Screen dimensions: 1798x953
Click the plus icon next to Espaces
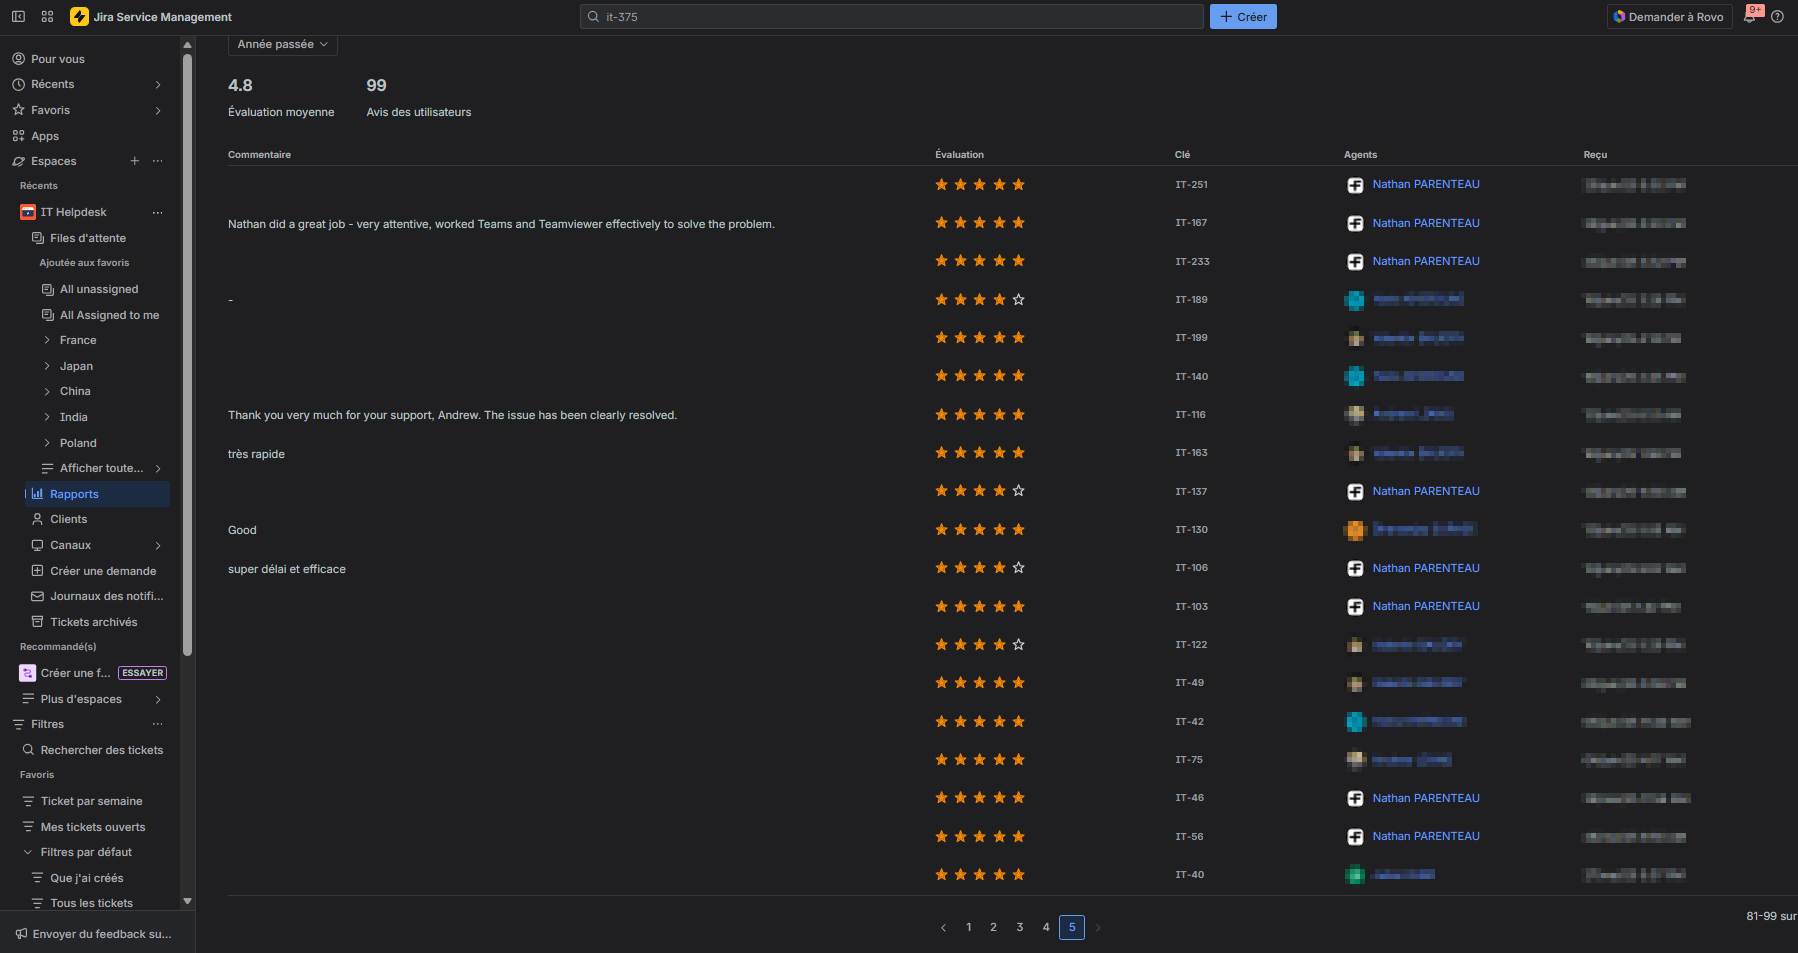click(x=135, y=161)
